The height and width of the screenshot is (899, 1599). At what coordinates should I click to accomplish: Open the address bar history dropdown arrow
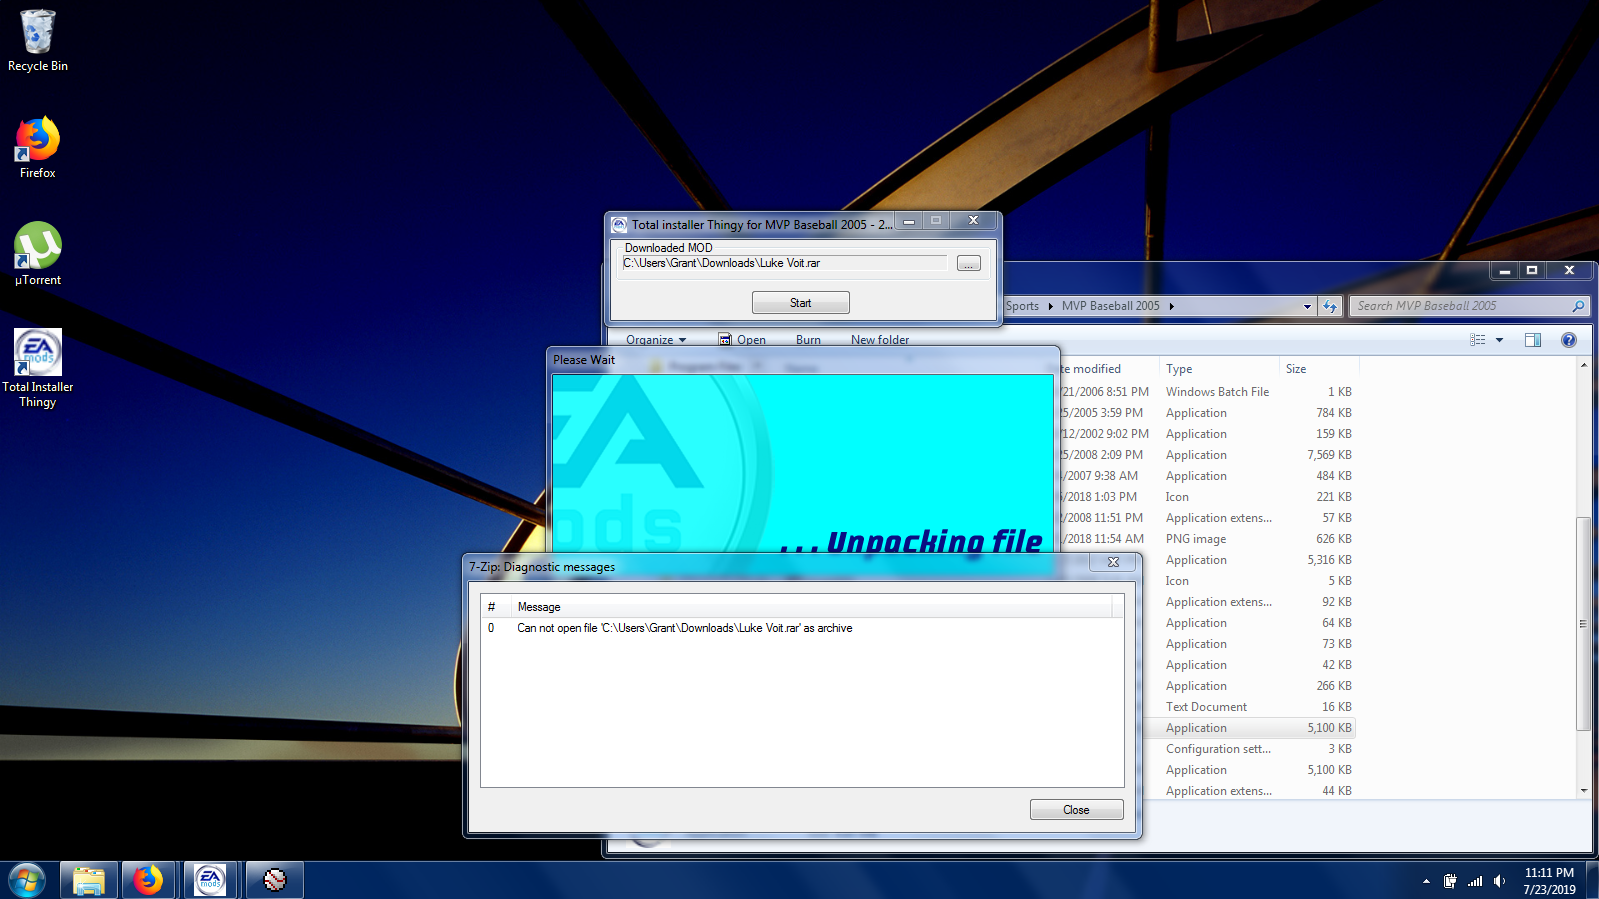[x=1306, y=306]
